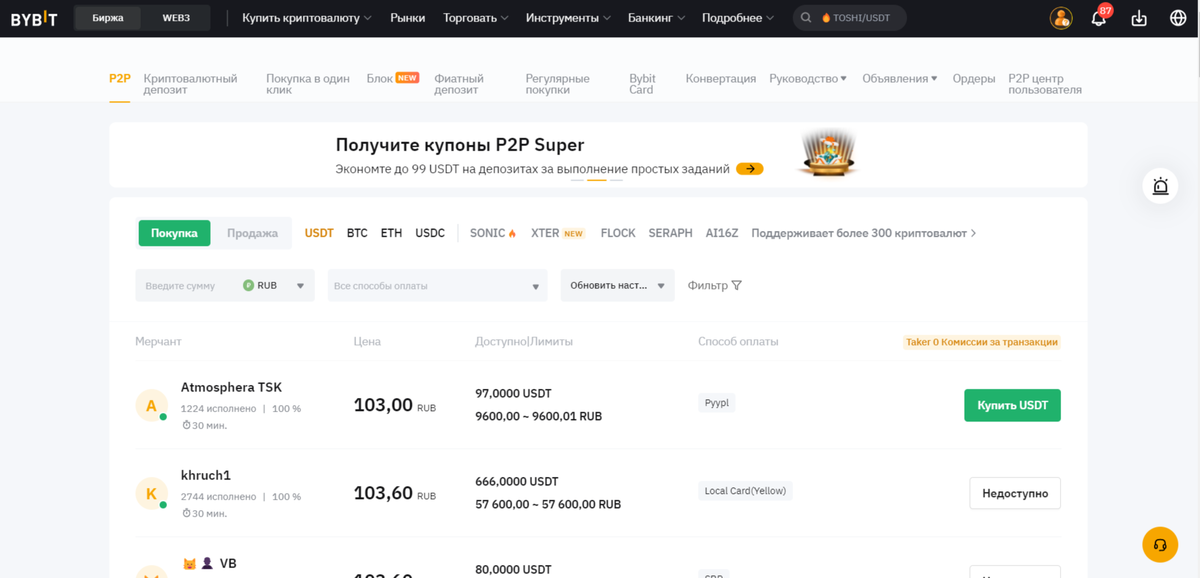Click the Bybit logo
1200x578 pixels.
coord(34,18)
